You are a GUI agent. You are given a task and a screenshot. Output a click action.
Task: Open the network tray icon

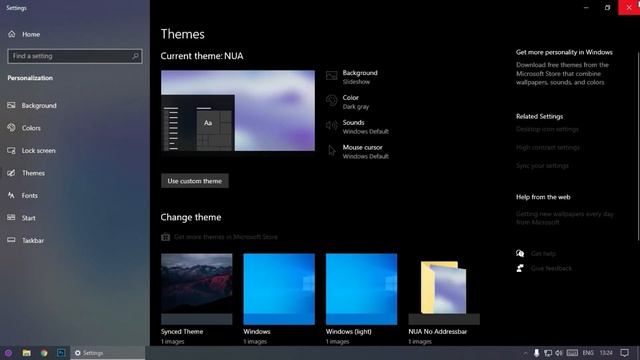pos(548,353)
